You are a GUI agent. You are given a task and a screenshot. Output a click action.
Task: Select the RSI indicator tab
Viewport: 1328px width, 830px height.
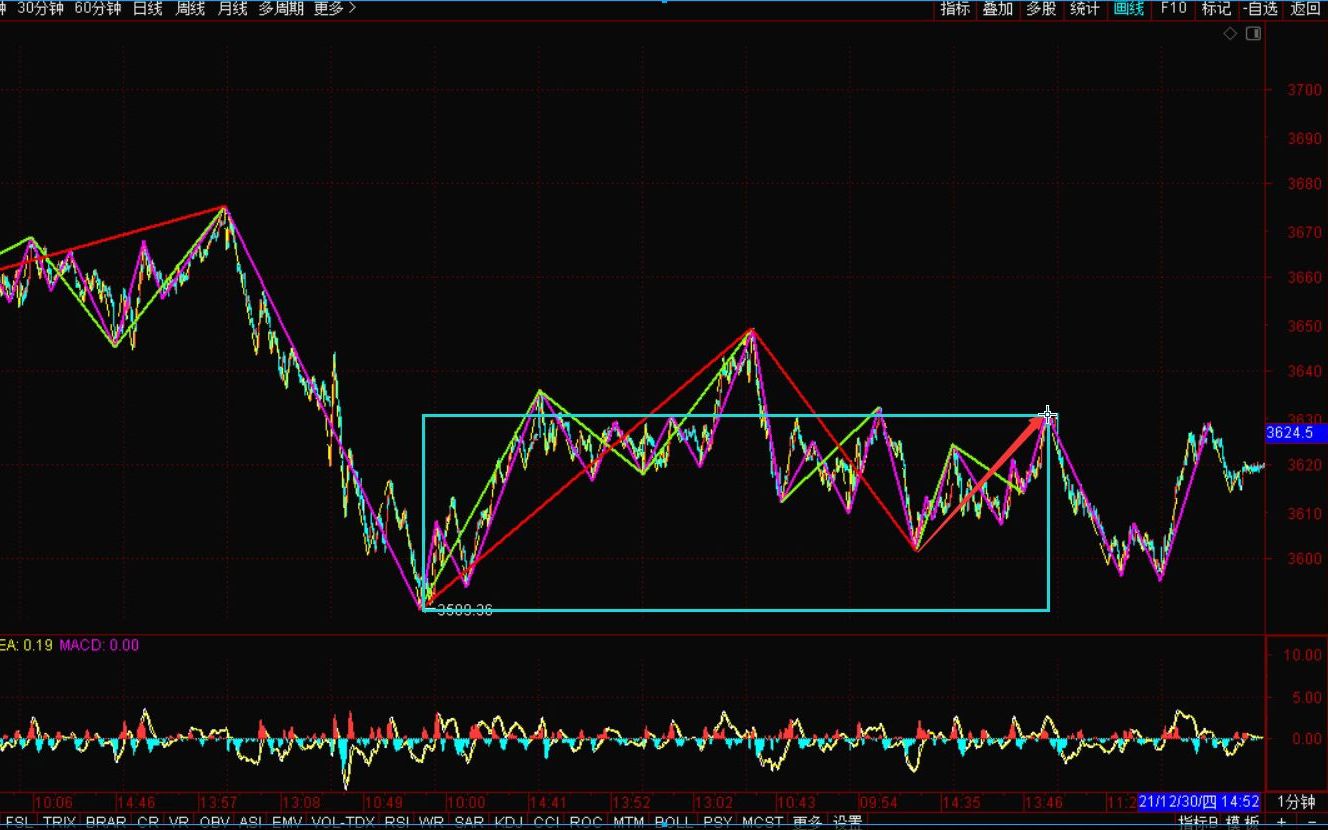click(397, 822)
